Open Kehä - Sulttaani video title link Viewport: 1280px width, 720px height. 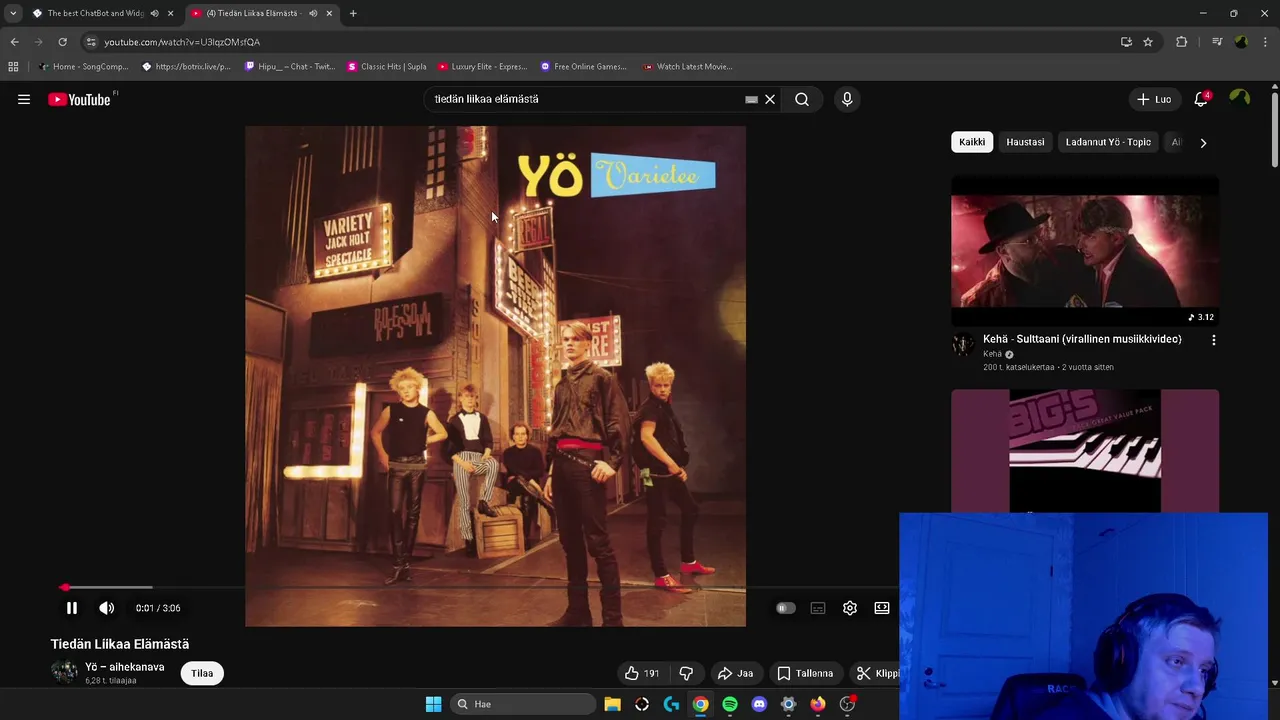coord(1082,339)
